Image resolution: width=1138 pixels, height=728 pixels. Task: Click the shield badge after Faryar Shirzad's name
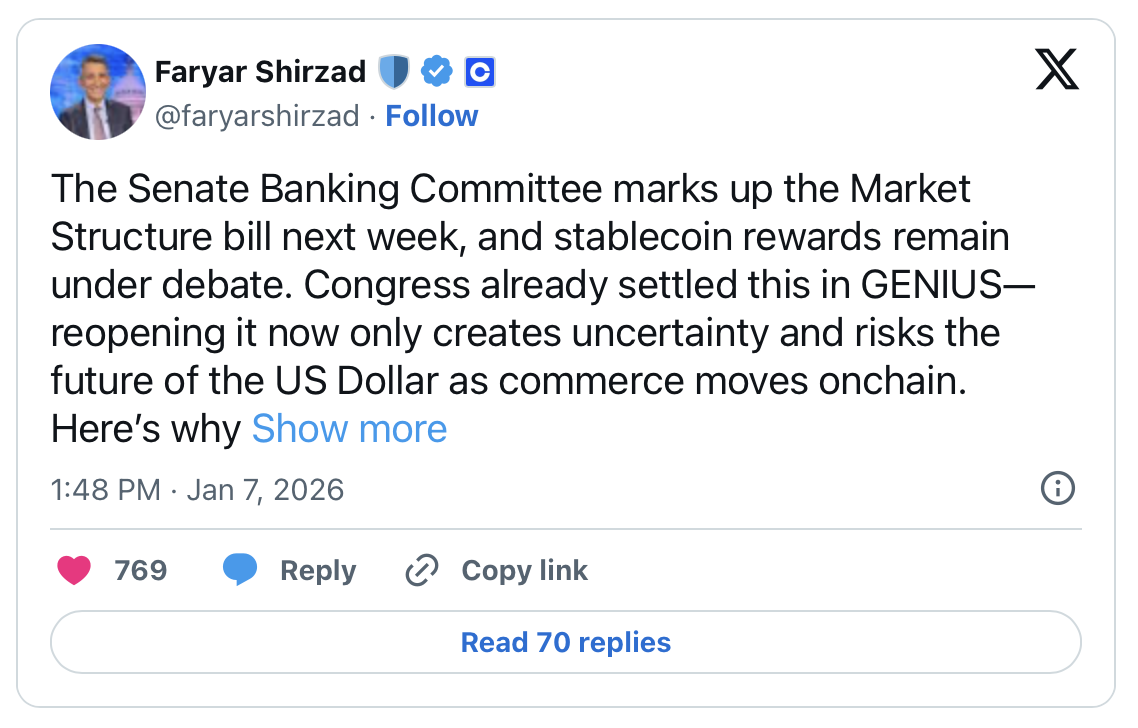pos(396,71)
